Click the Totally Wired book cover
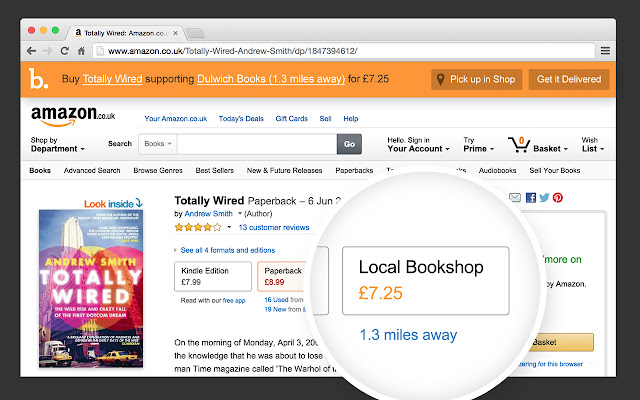This screenshot has width=640, height=400. click(91, 289)
